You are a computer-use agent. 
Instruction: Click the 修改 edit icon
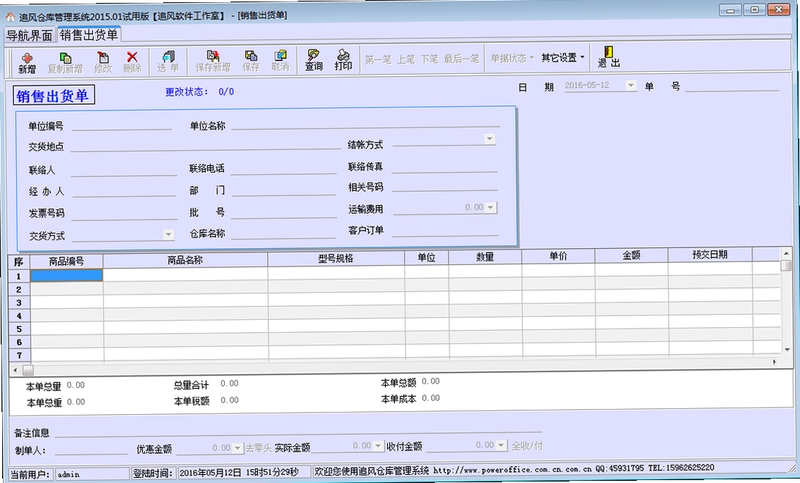point(103,62)
